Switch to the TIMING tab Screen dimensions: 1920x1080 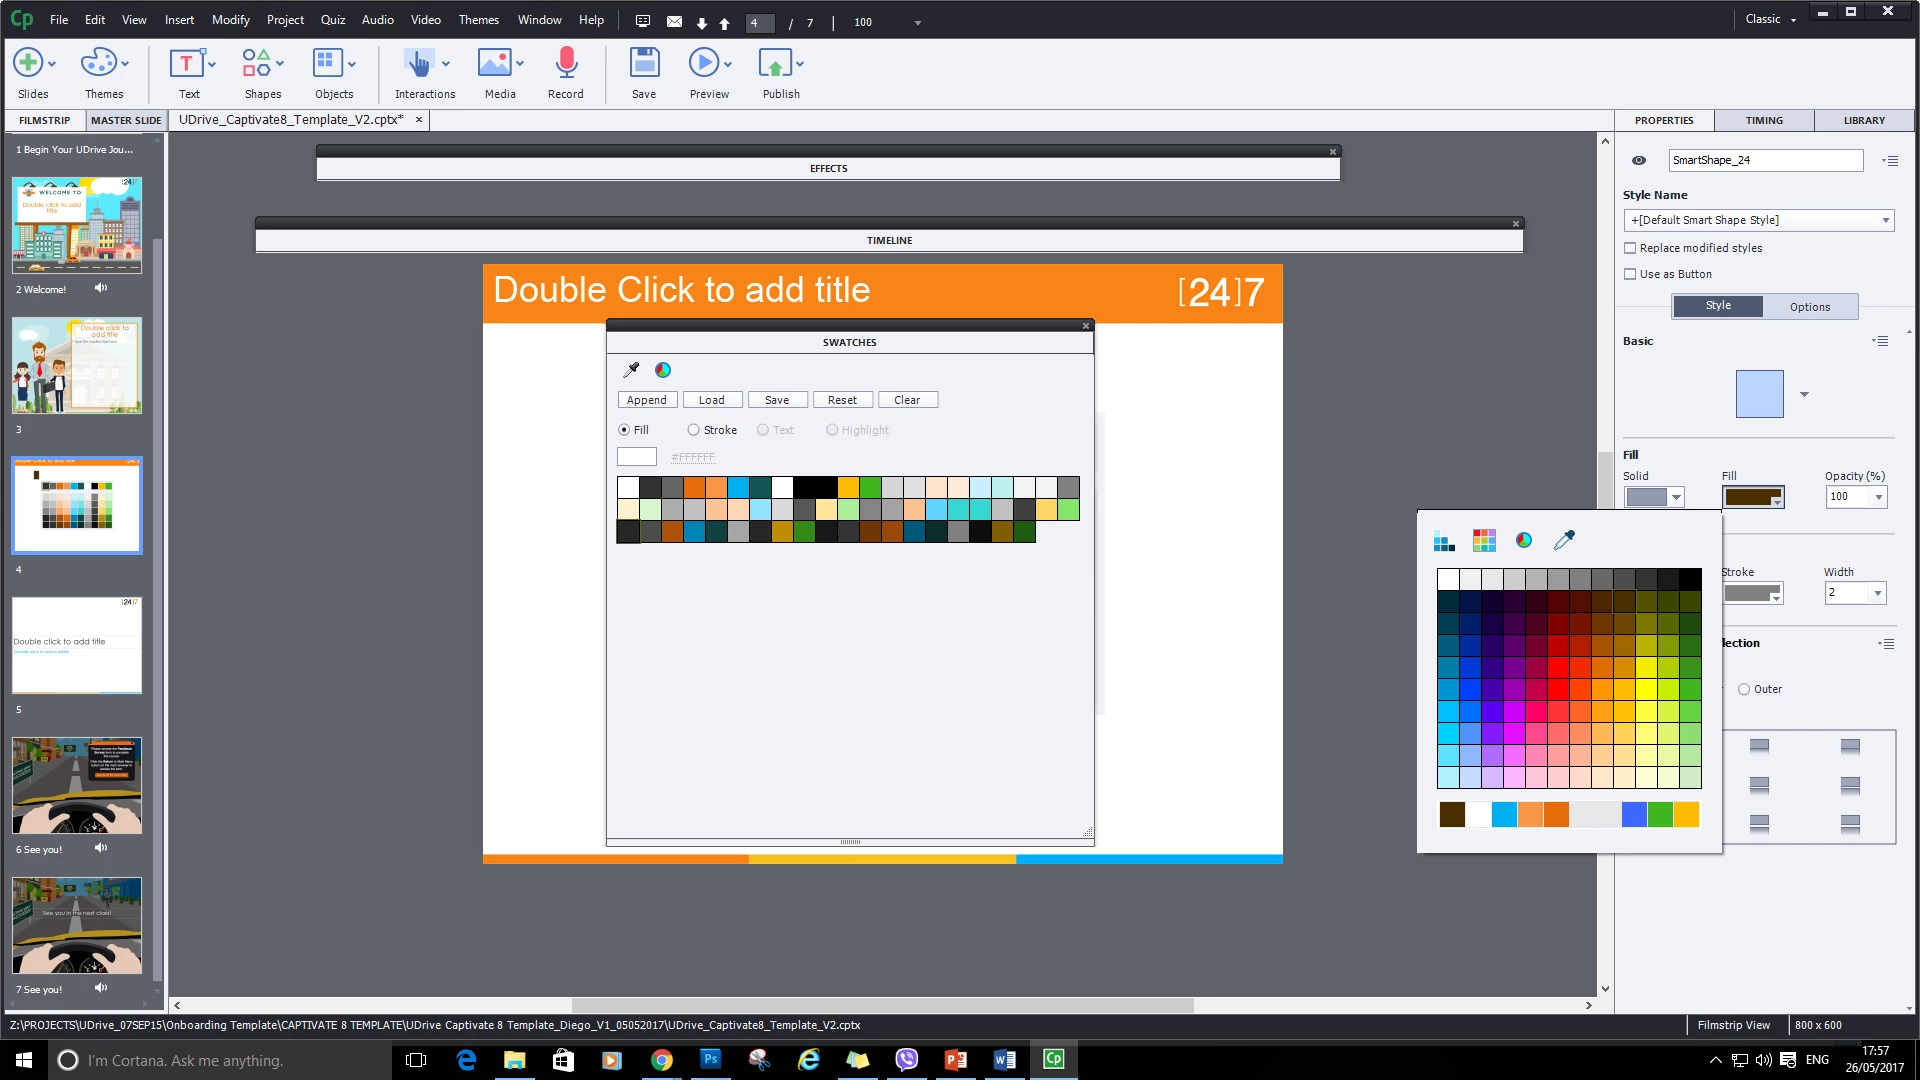click(x=1763, y=120)
